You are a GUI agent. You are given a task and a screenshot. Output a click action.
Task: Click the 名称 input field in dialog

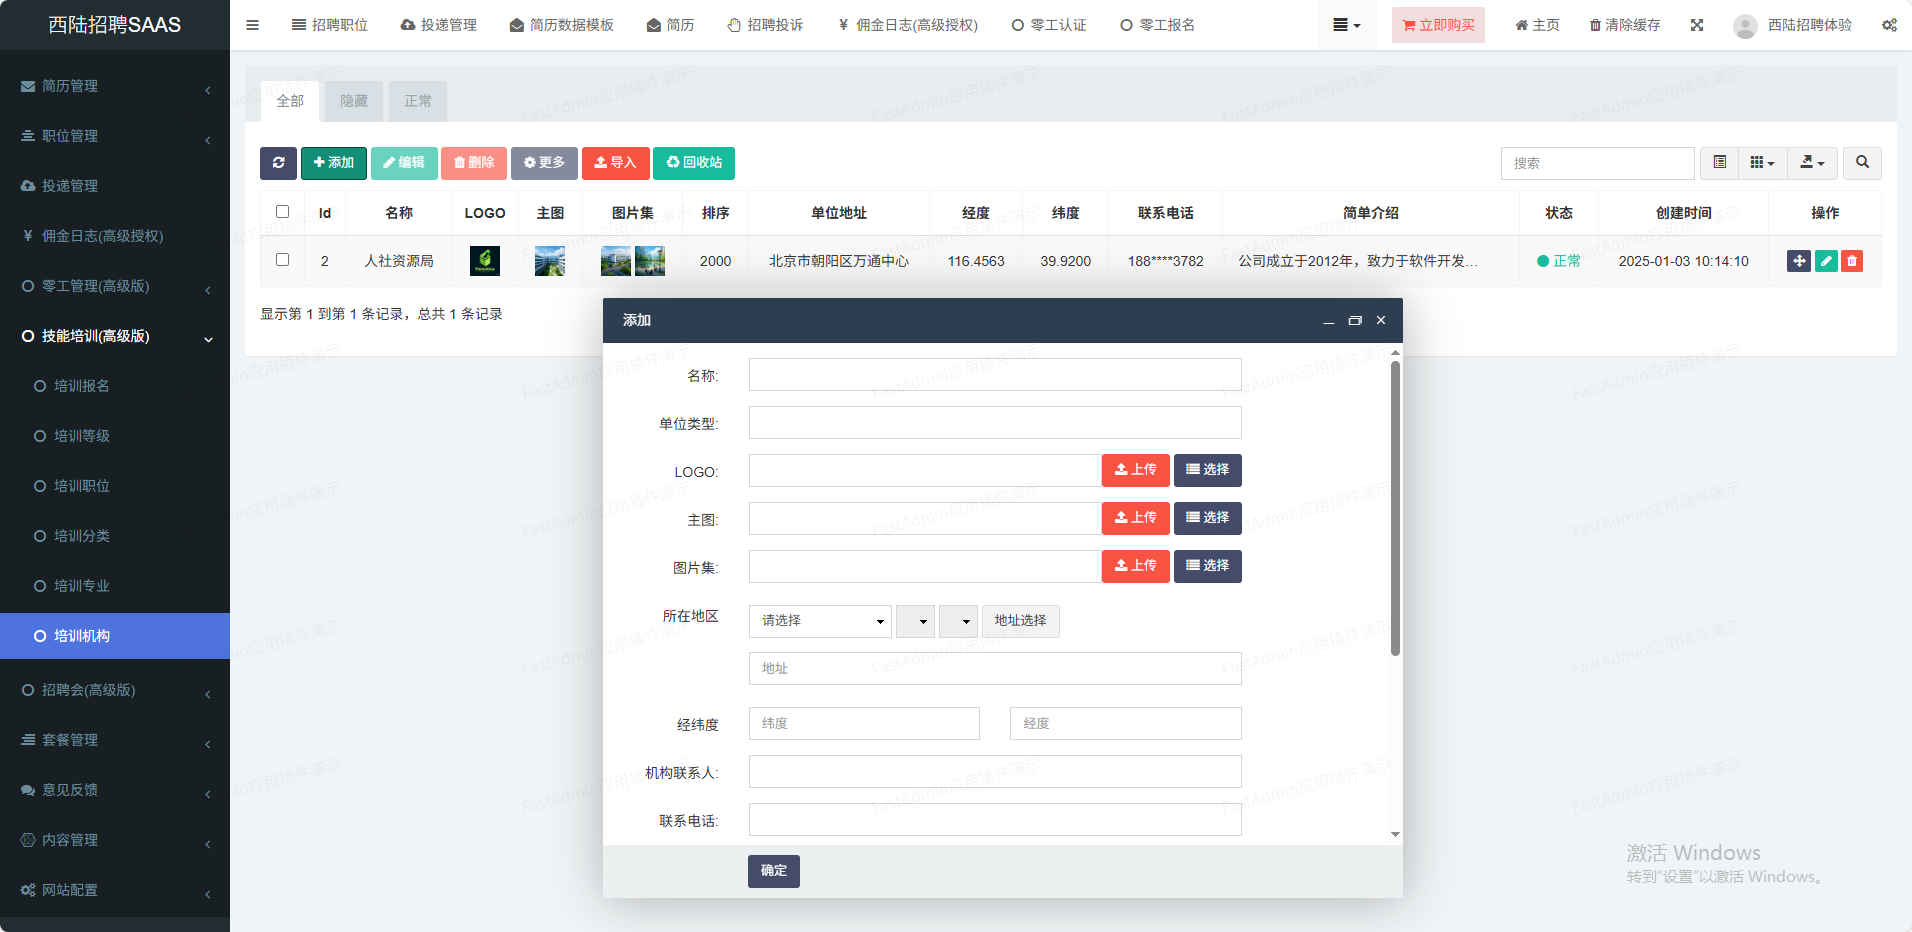point(995,375)
